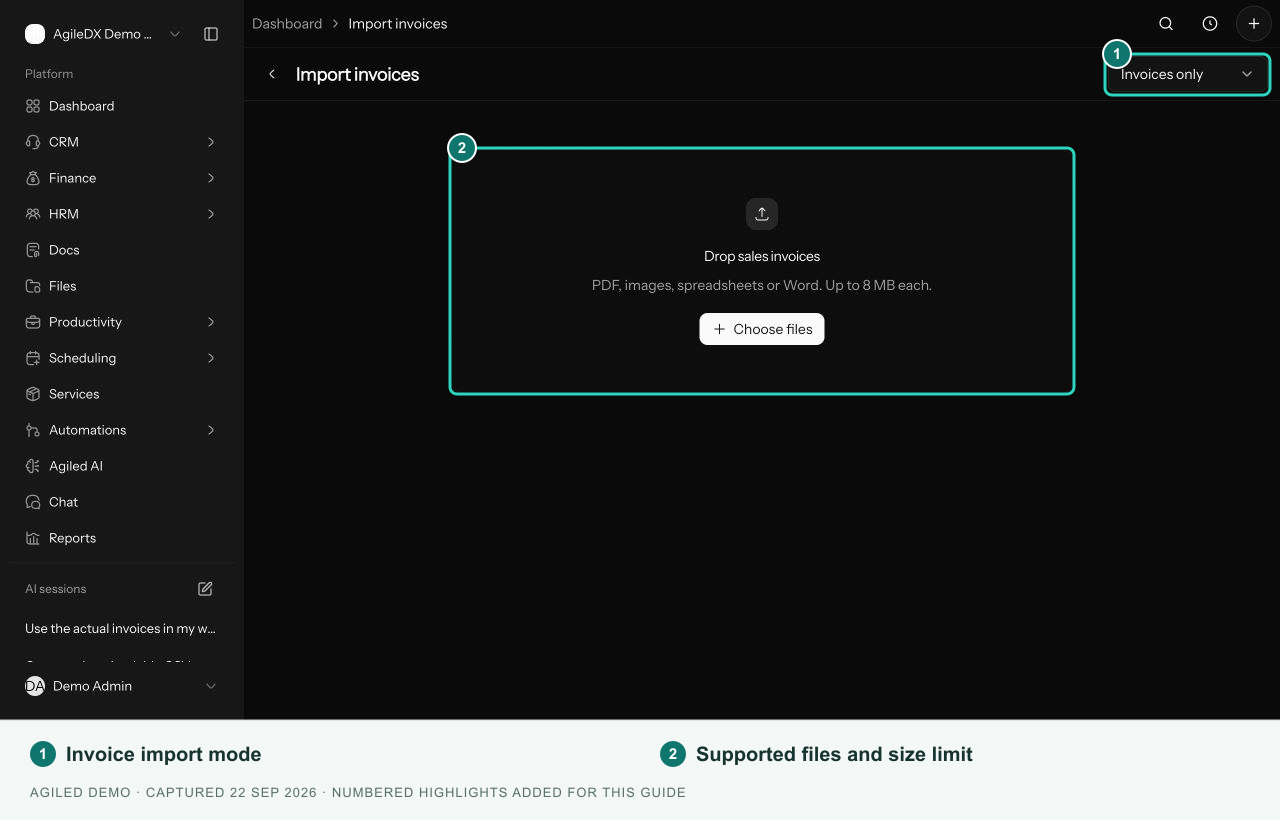The image size is (1280, 820).
Task: Click the plus quick-create icon
Action: [x=1254, y=24]
